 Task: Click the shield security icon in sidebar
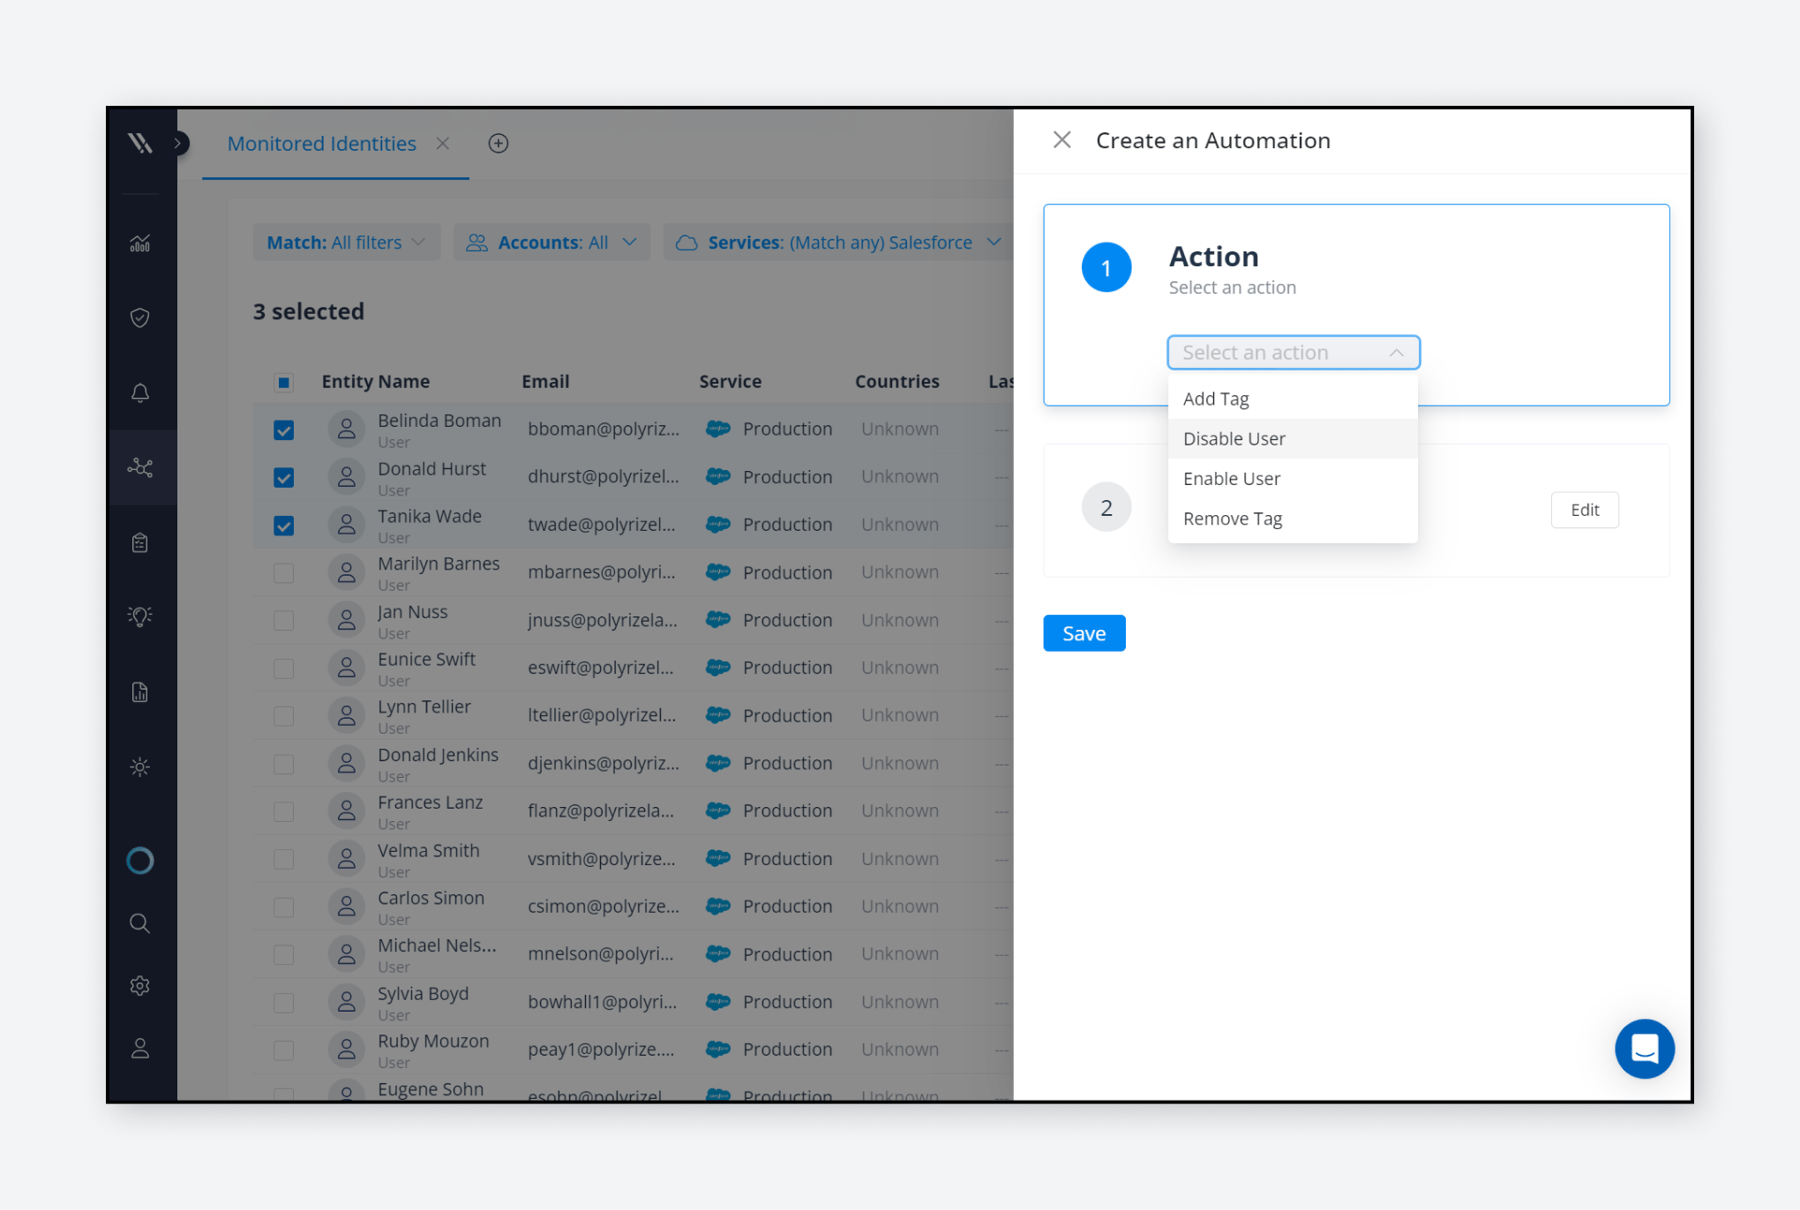pos(140,318)
